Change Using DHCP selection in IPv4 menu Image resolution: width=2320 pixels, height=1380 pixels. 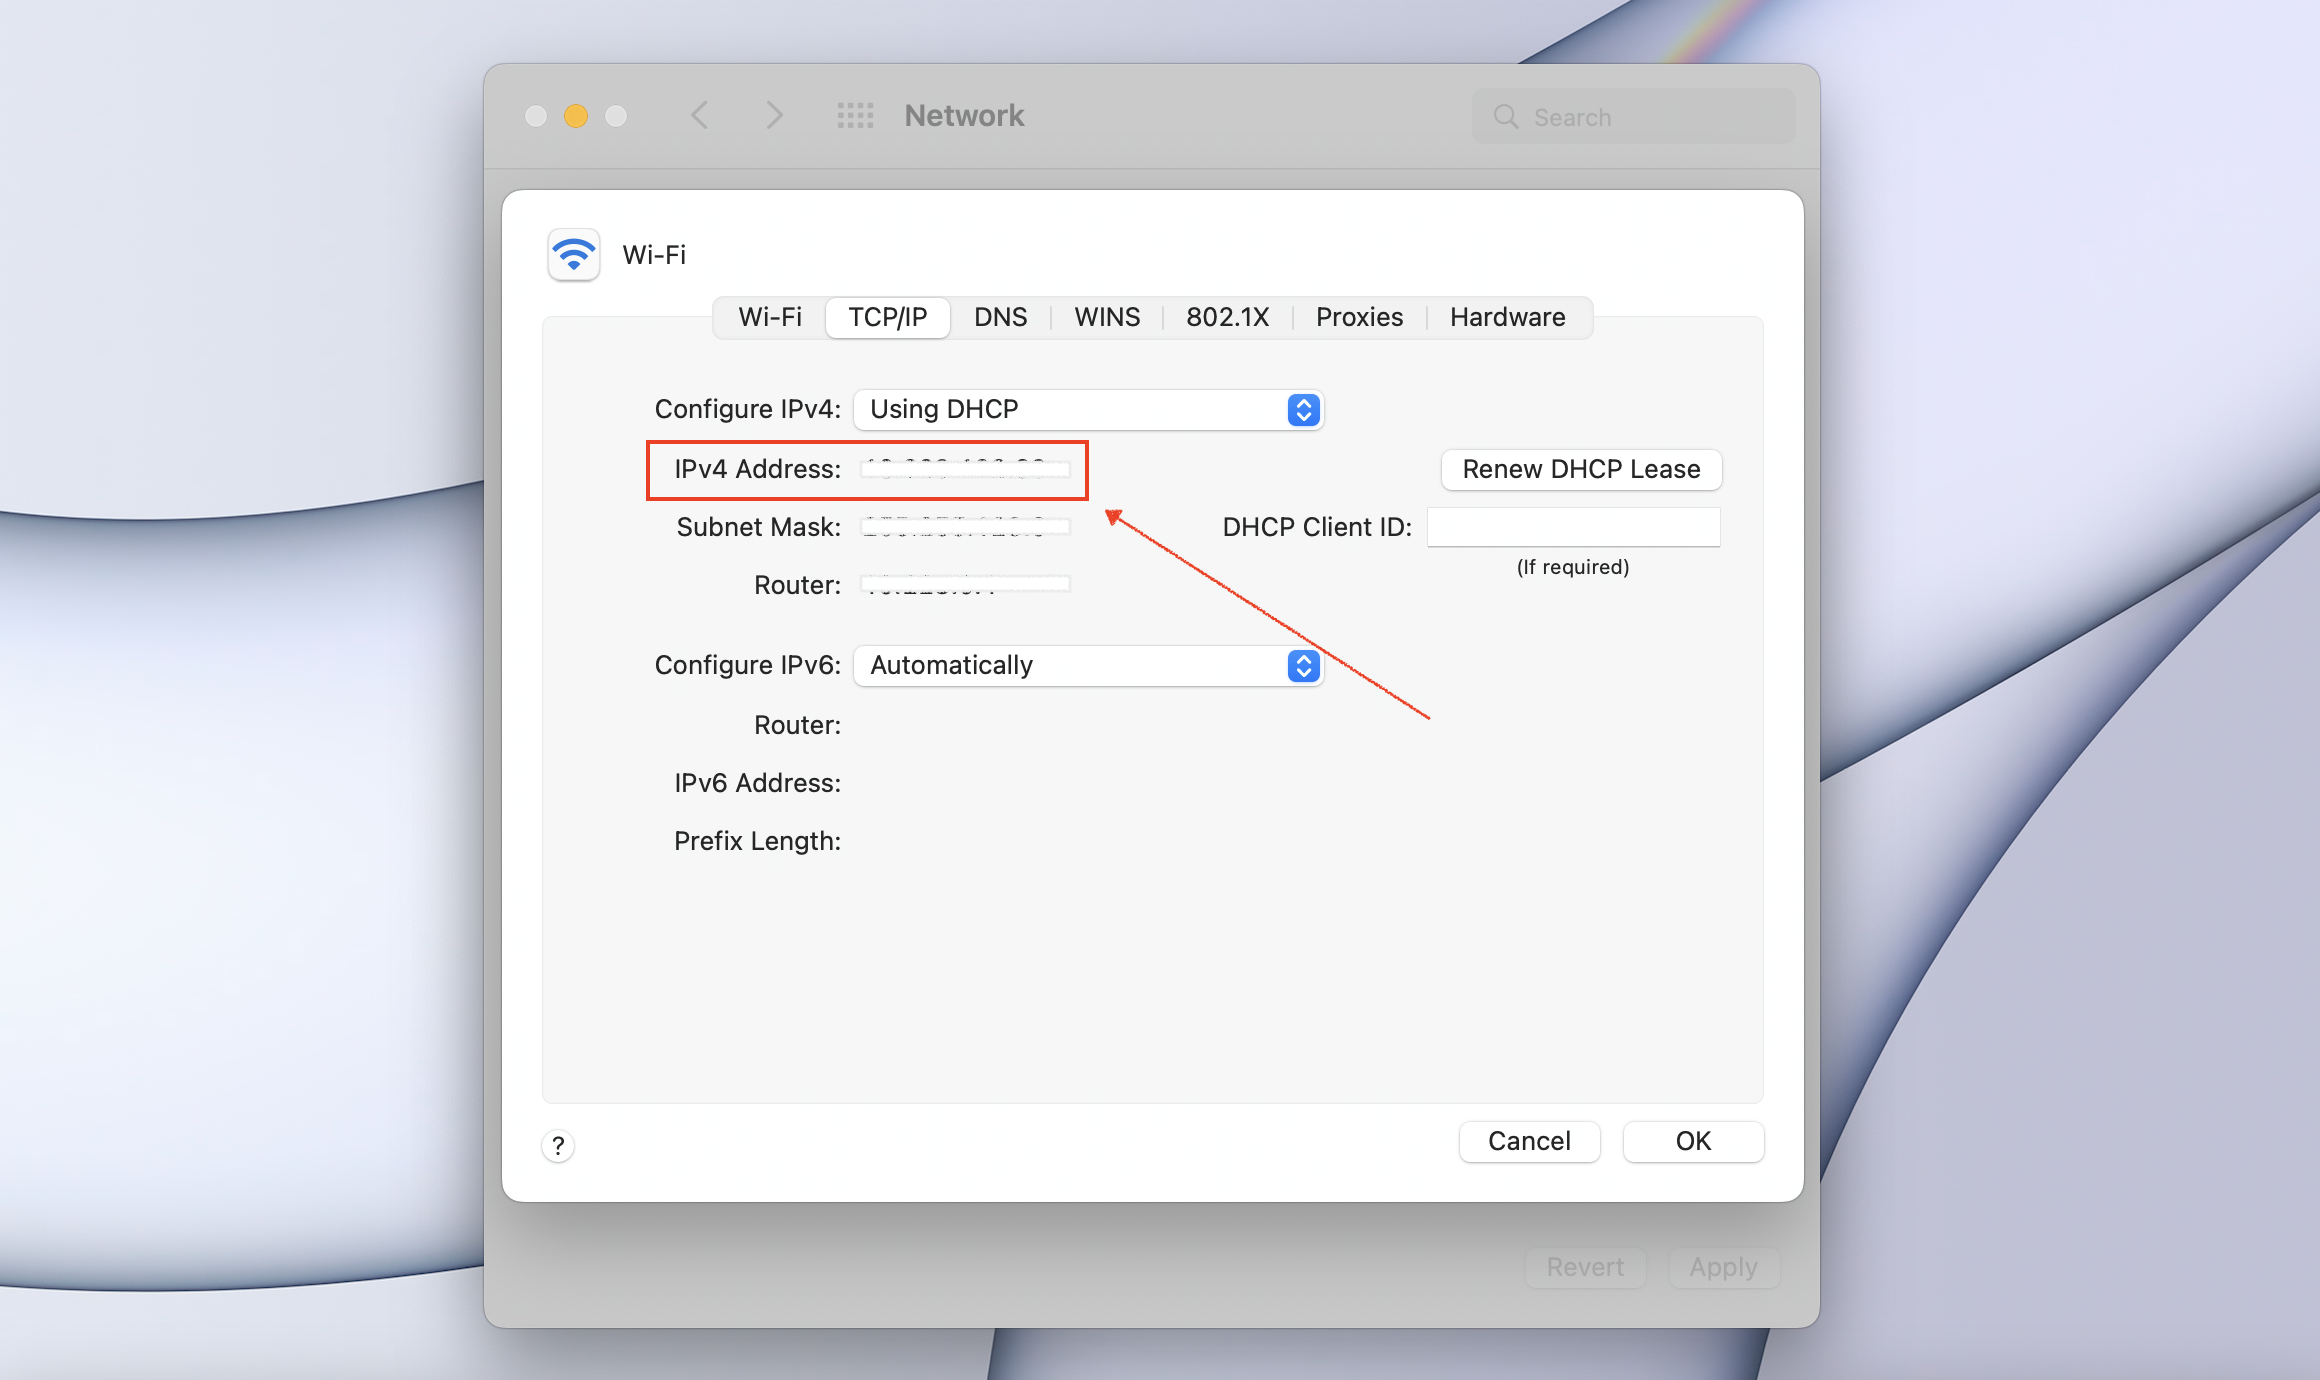point(944,409)
